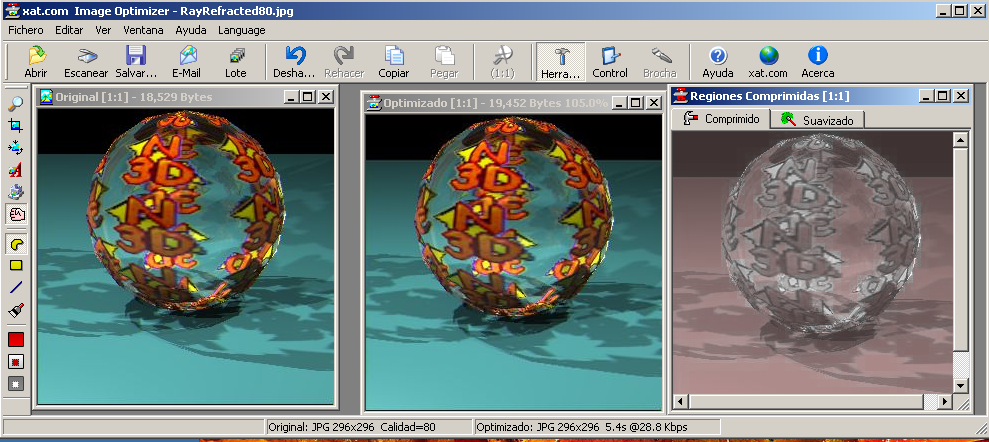Select the blue line tool in sidebar
This screenshot has height=442, width=989.
click(16, 288)
